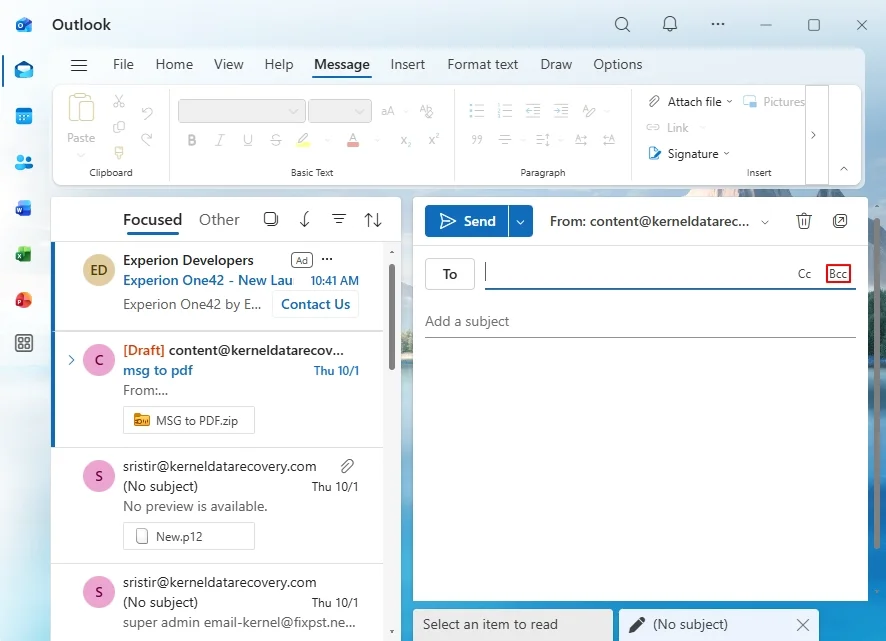The image size is (886, 641).
Task: Open the File menu
Action: (123, 64)
